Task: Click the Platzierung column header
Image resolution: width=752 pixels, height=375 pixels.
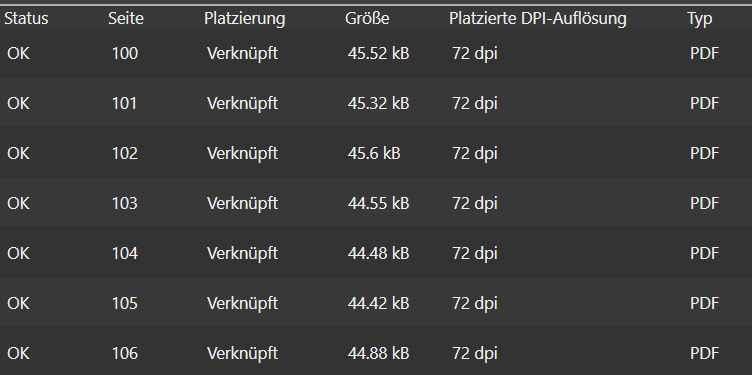Action: pos(245,19)
